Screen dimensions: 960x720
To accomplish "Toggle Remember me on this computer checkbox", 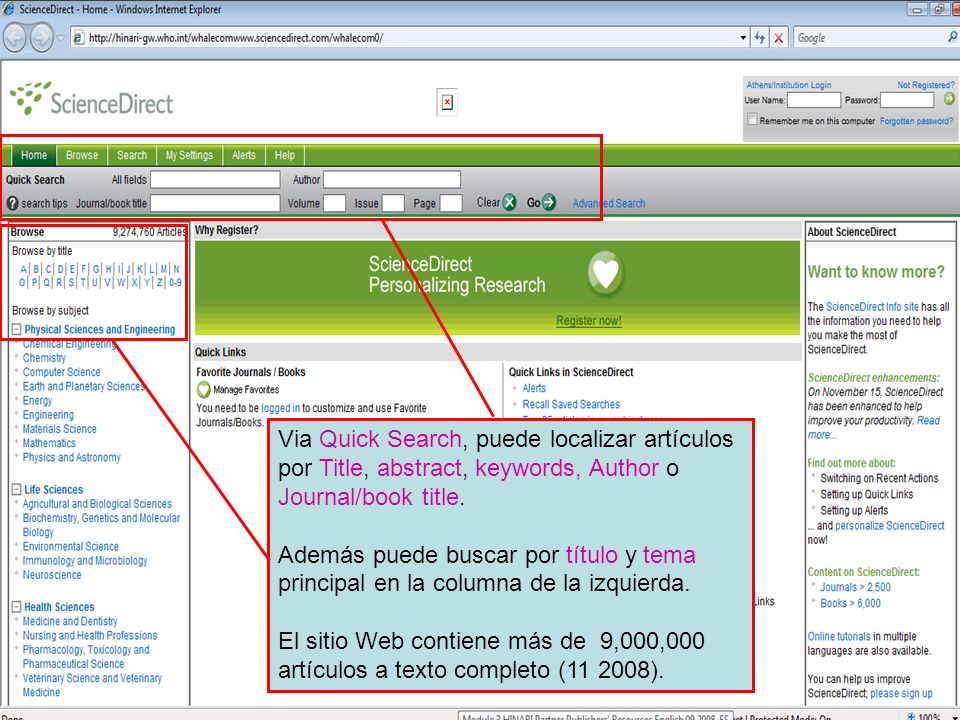I will coord(752,119).
